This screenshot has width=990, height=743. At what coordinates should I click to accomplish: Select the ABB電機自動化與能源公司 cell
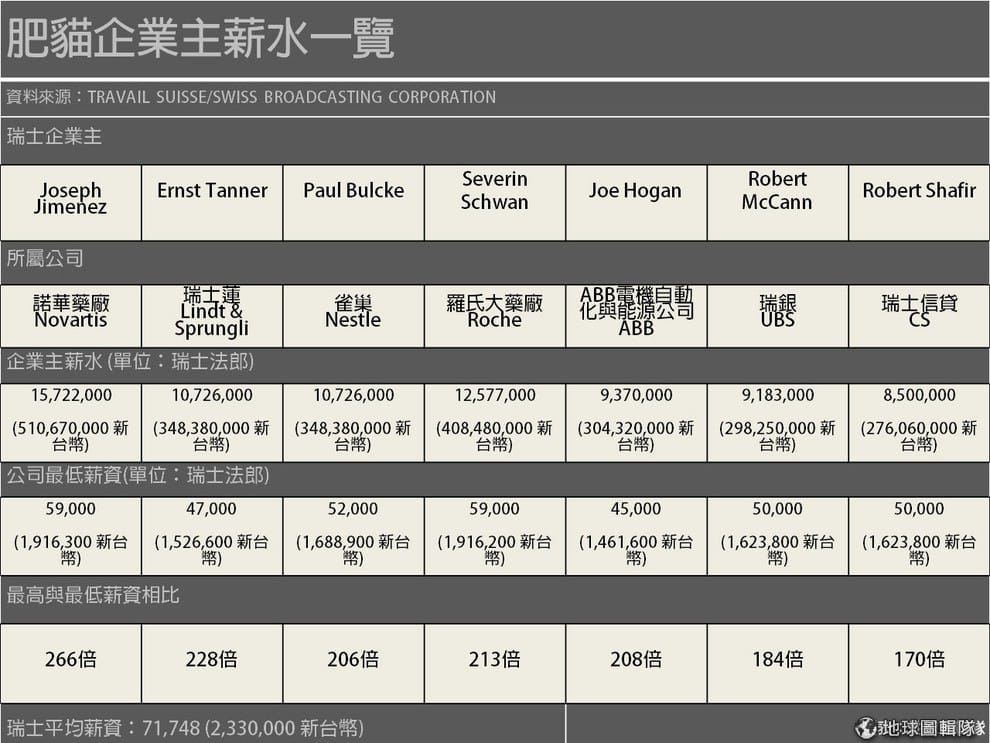pos(636,316)
